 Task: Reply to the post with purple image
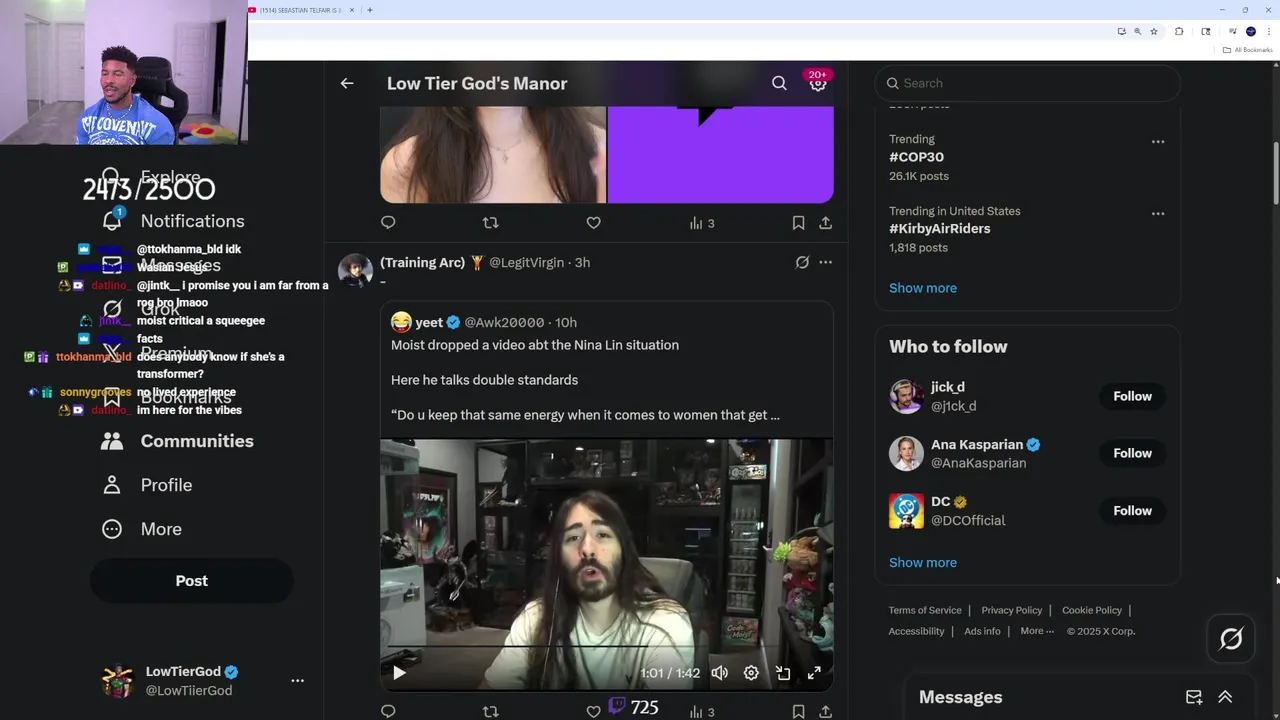coord(388,222)
